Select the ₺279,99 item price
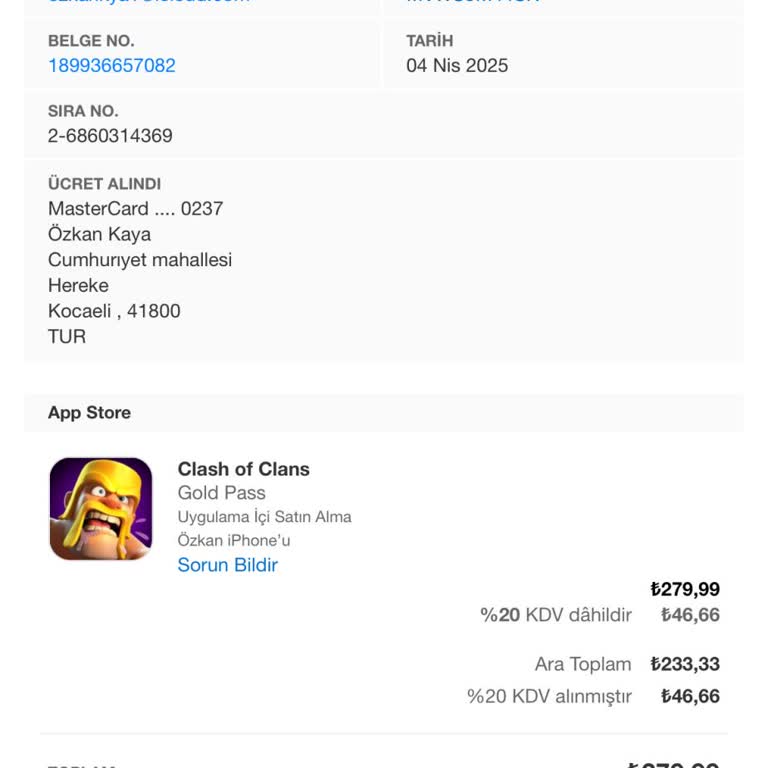Image resolution: width=768 pixels, height=768 pixels. (x=685, y=589)
